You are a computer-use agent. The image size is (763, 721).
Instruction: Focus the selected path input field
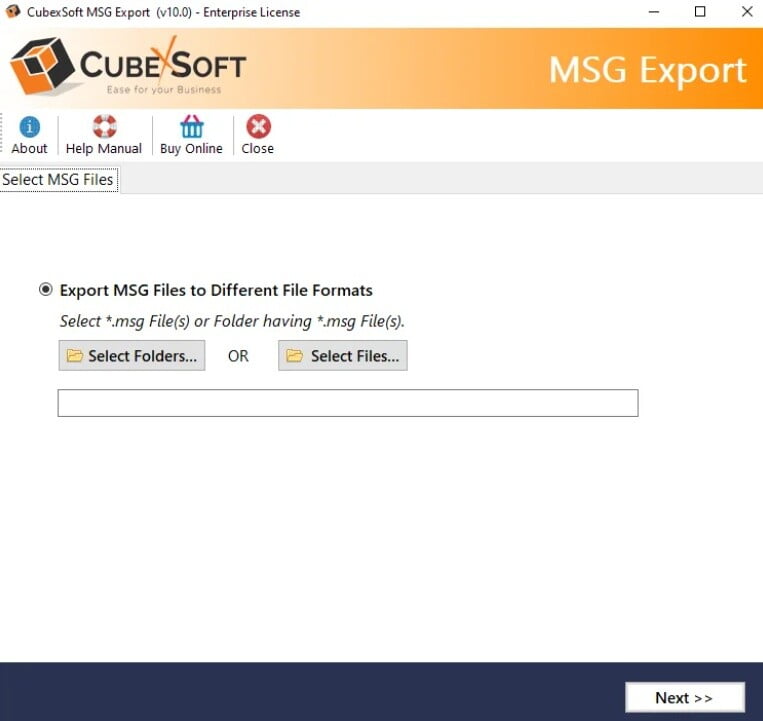point(348,403)
